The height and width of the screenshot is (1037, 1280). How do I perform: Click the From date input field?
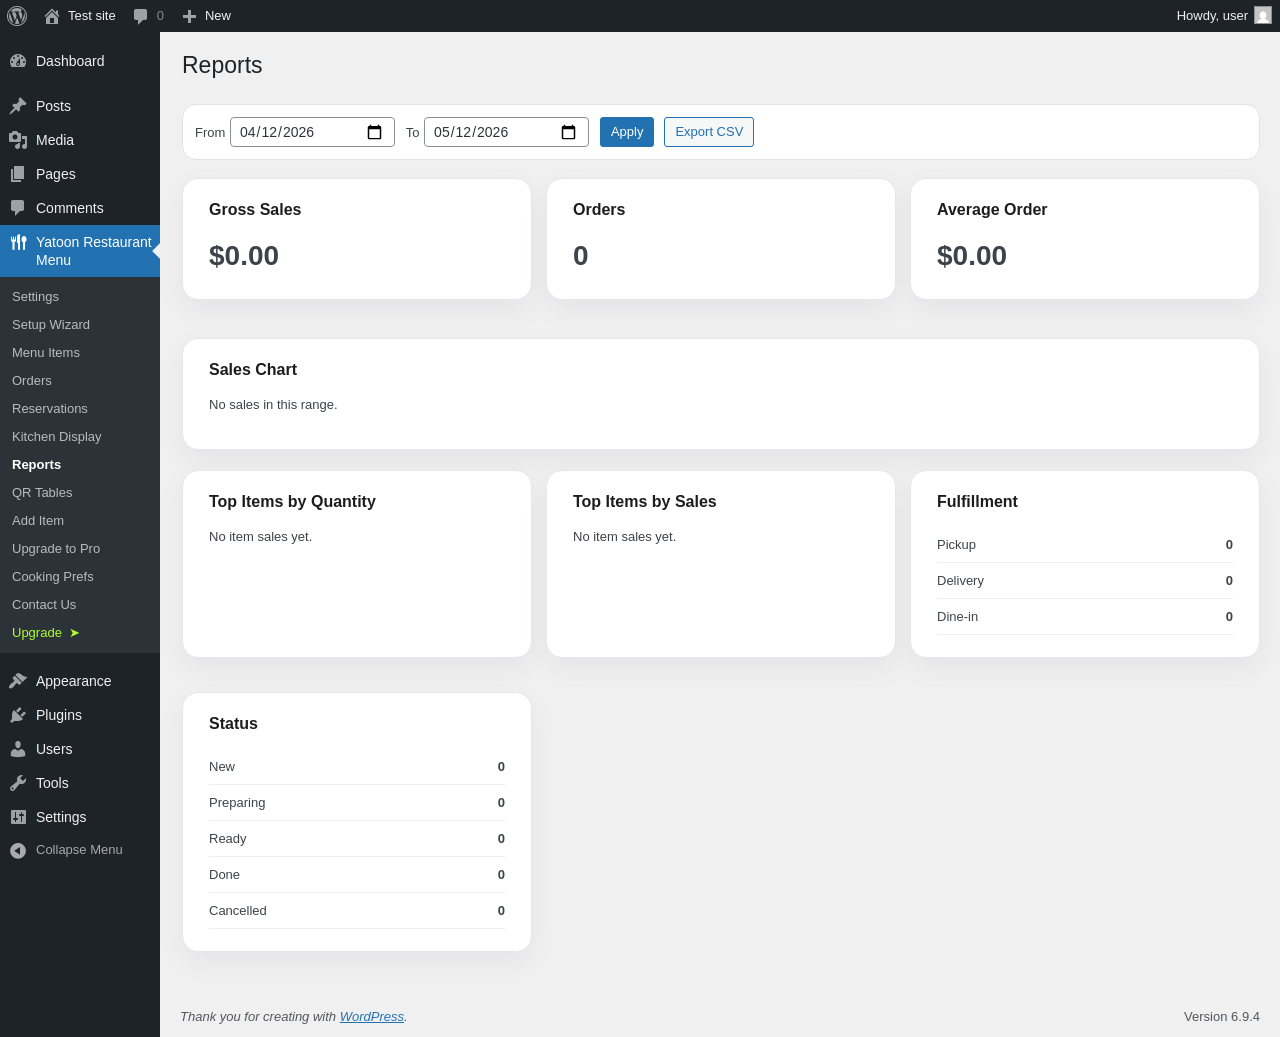[x=312, y=132]
